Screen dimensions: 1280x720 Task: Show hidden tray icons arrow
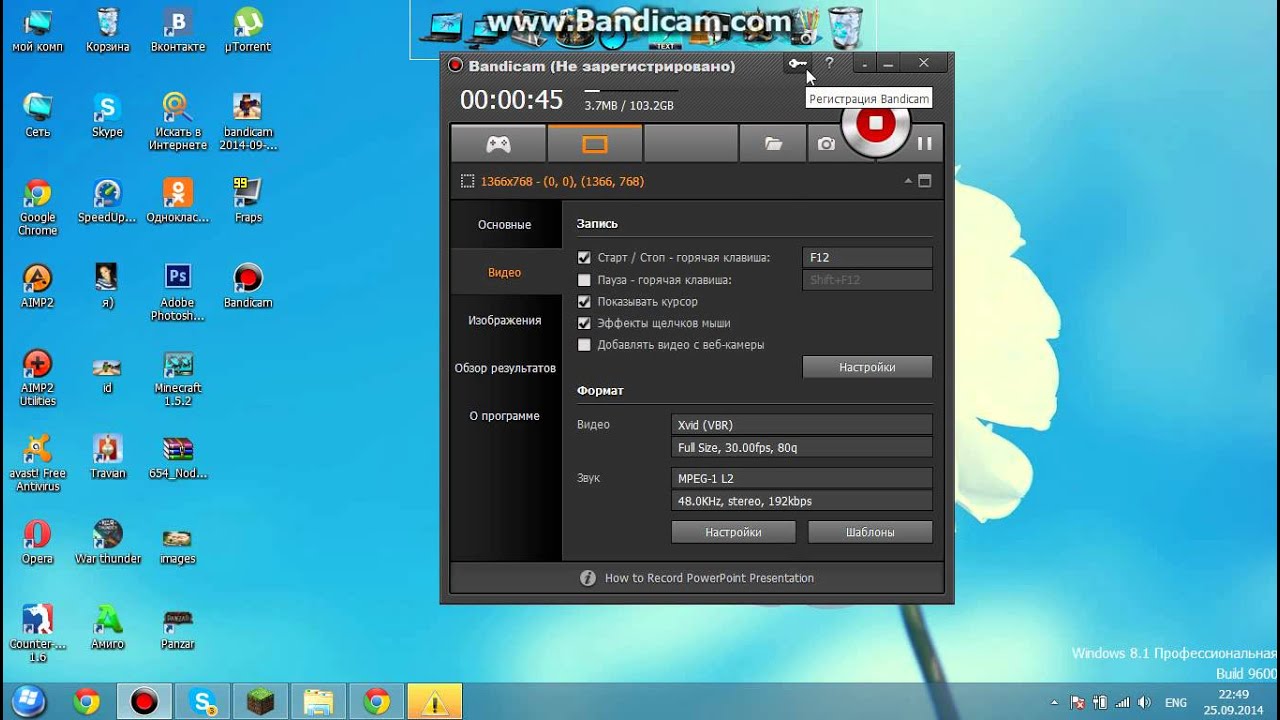coord(1054,703)
